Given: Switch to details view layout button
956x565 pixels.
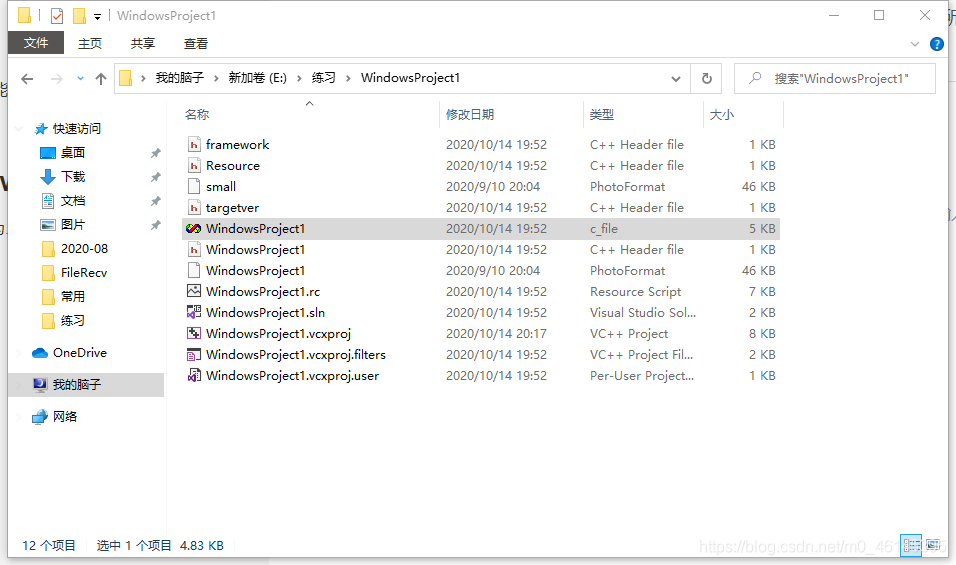Looking at the screenshot, I should click(x=911, y=545).
